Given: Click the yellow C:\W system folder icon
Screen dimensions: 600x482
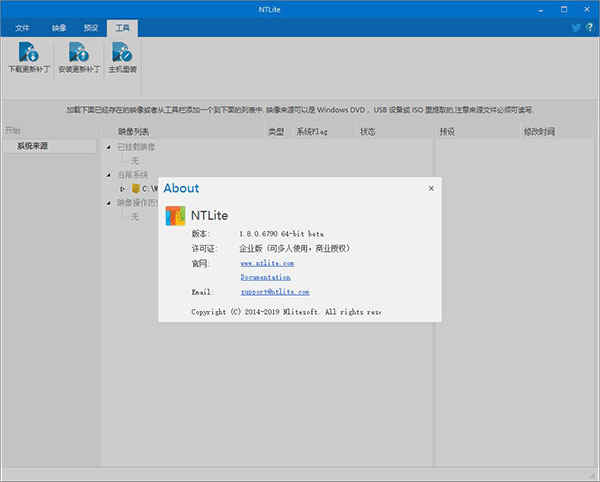Looking at the screenshot, I should tap(135, 188).
